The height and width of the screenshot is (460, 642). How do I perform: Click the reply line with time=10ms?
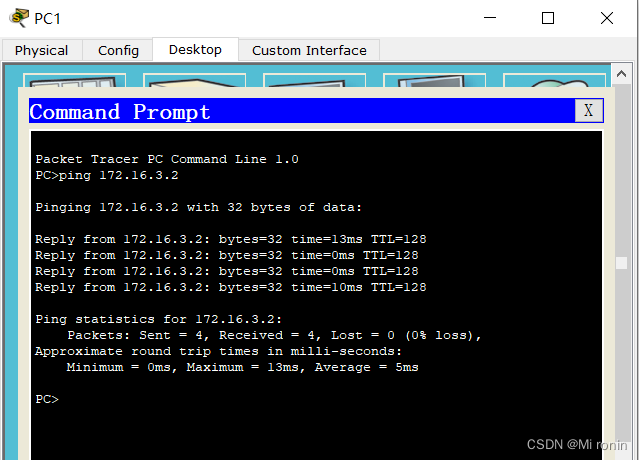coord(231,288)
